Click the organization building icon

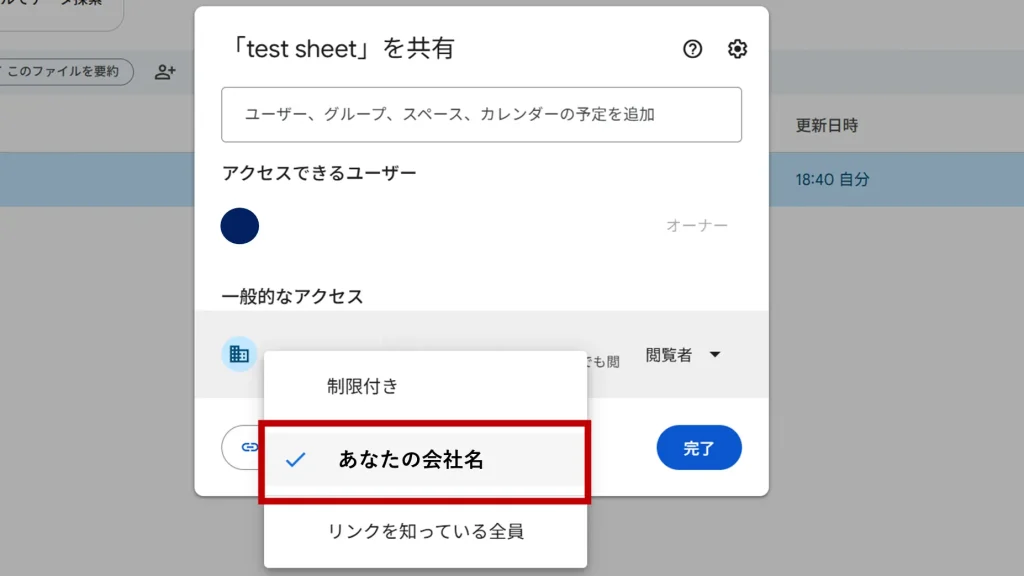239,354
